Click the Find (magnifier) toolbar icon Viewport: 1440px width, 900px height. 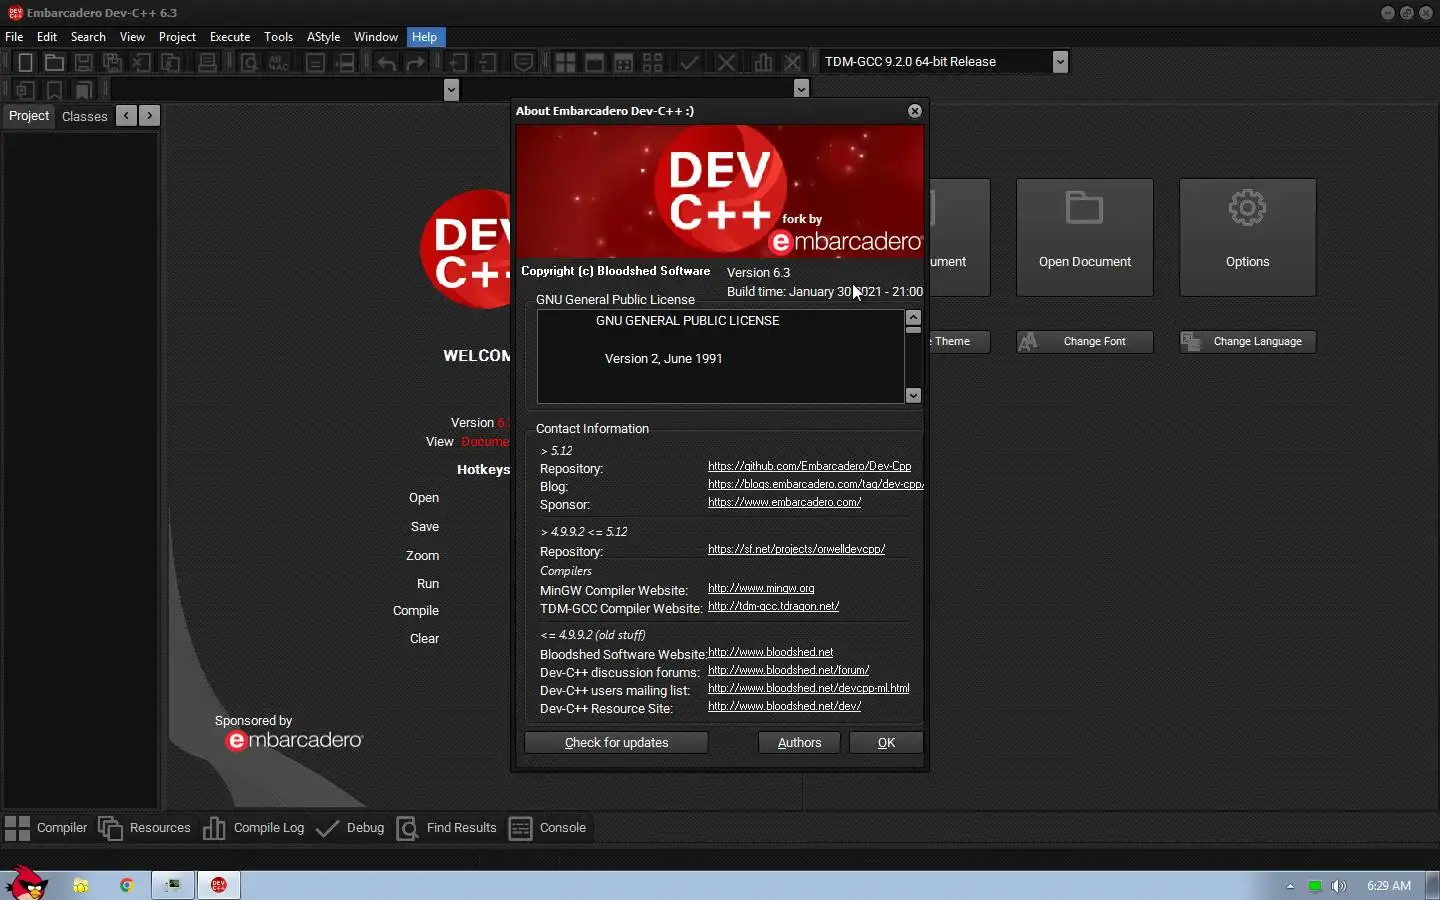coord(249,62)
